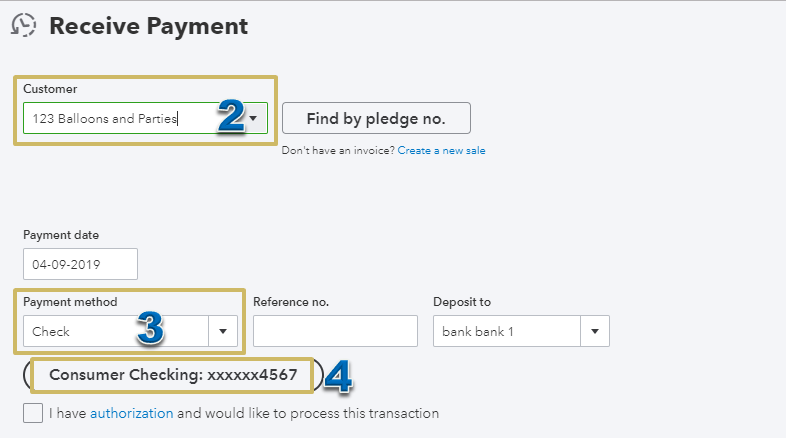Click the Receive Payment clock icon

point(24,26)
